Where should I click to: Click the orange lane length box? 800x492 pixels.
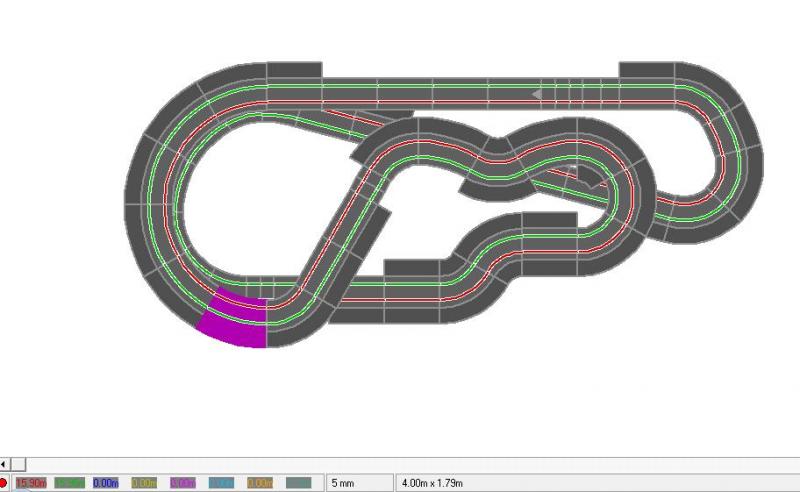point(261,483)
